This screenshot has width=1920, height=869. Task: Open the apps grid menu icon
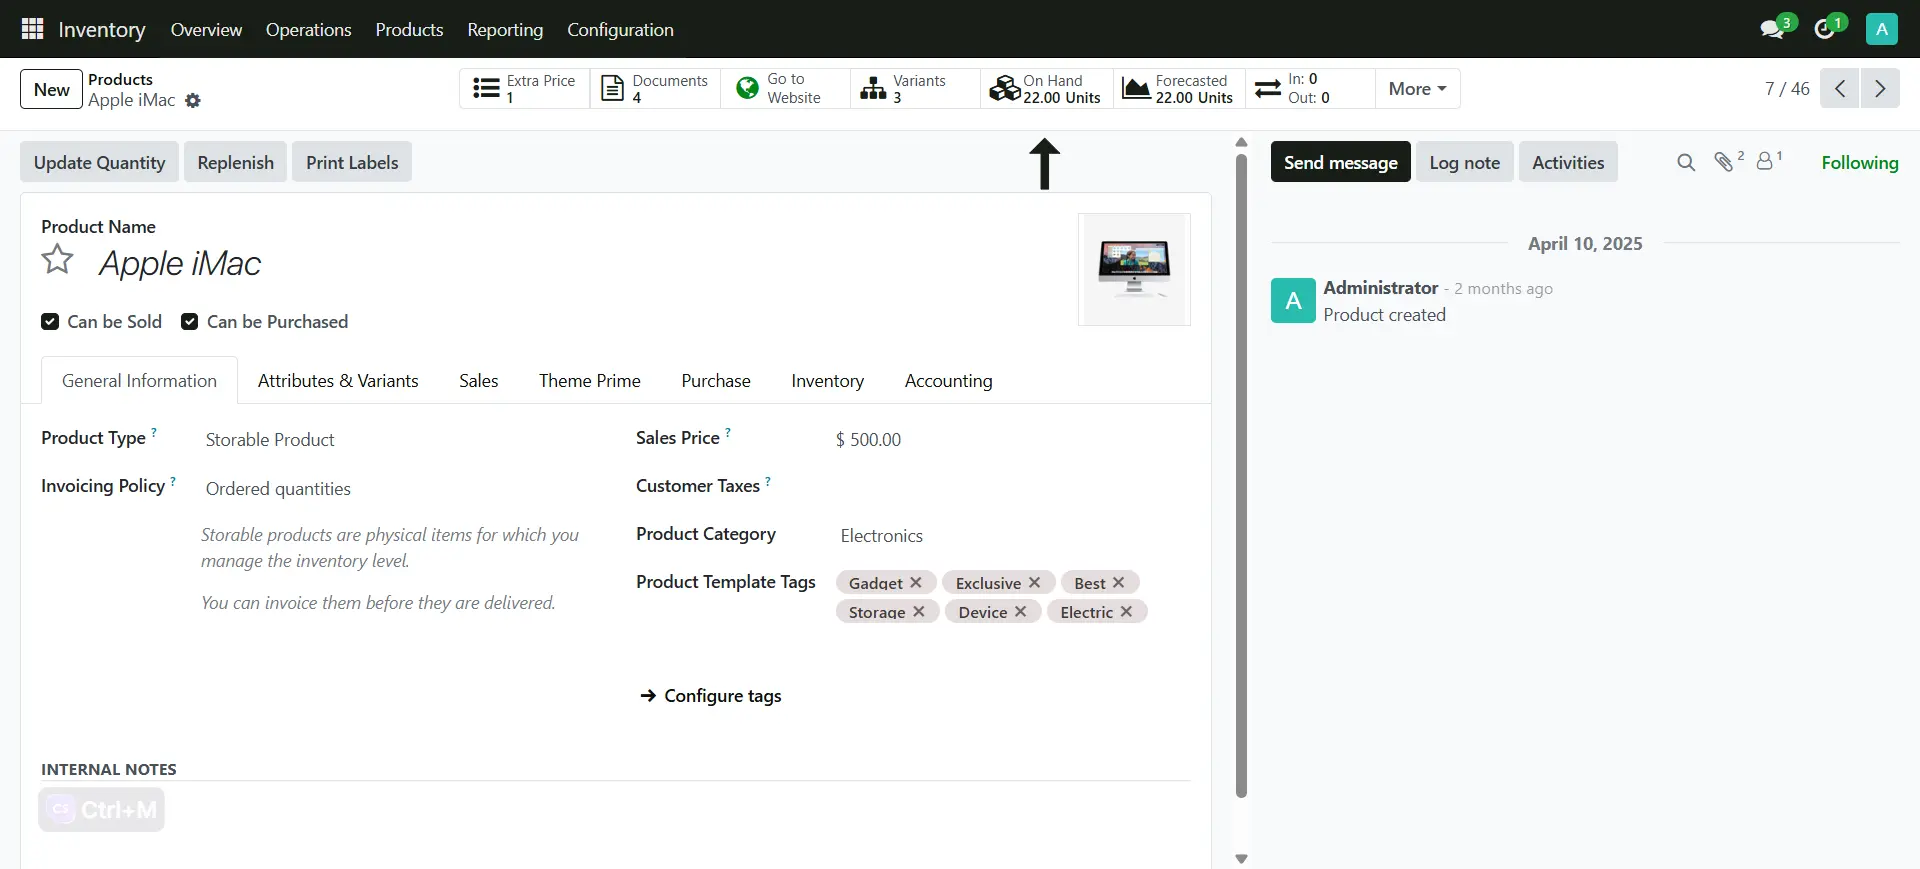32,29
